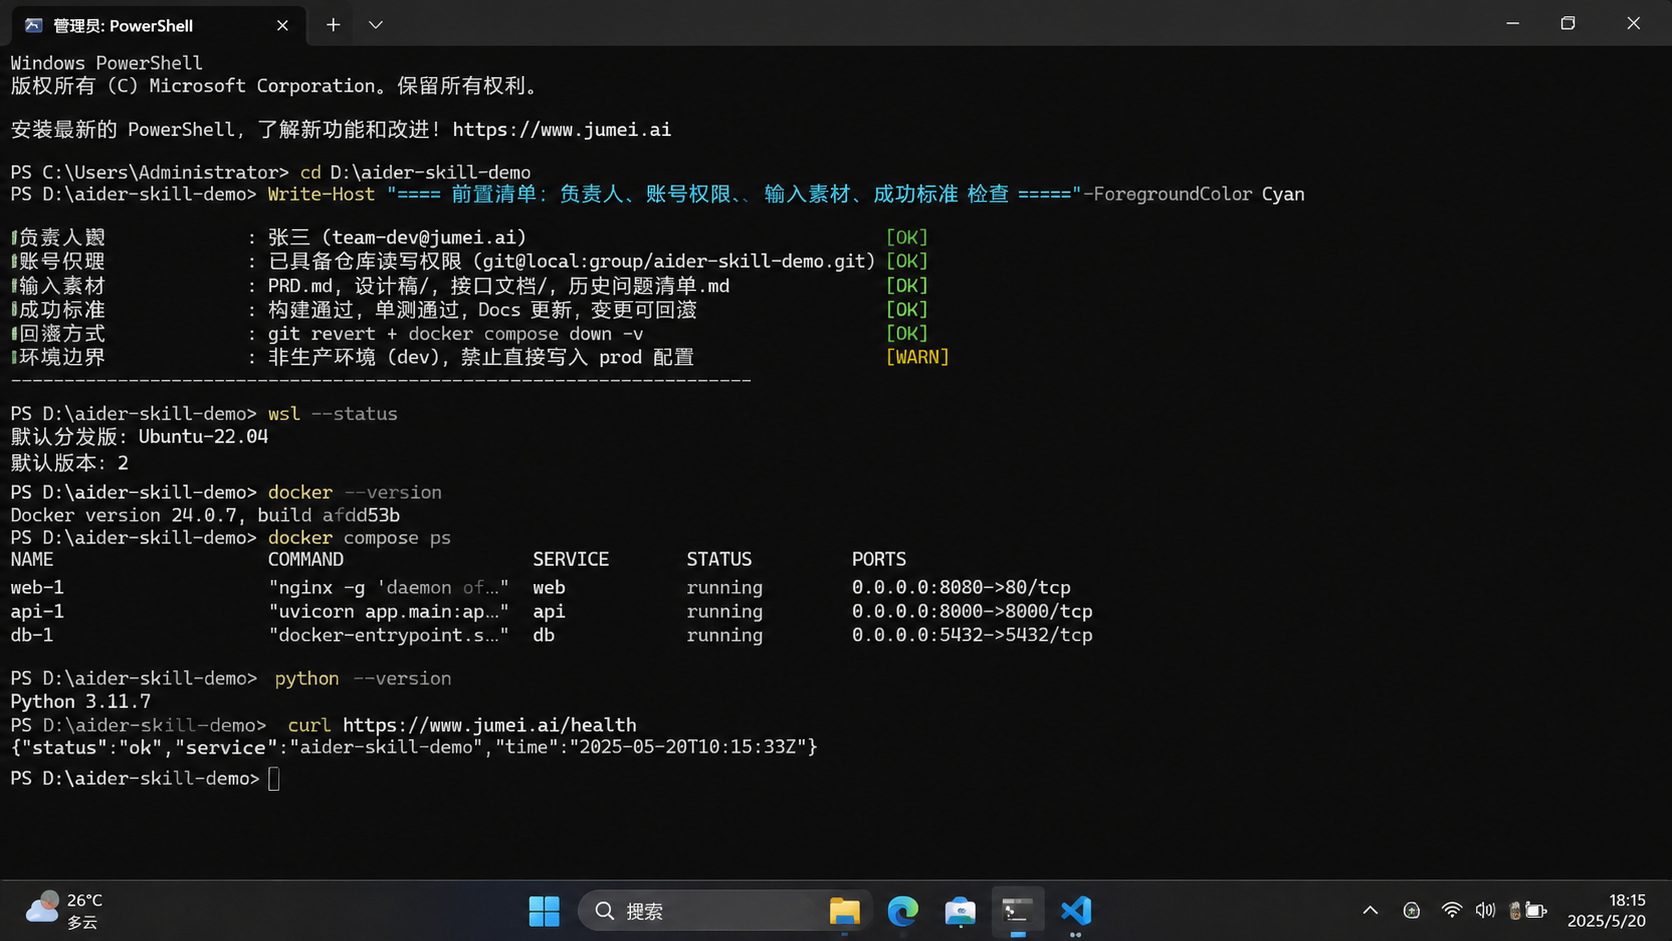
Task: Click the [OK] status on 回滚方式 row
Action: point(907,334)
